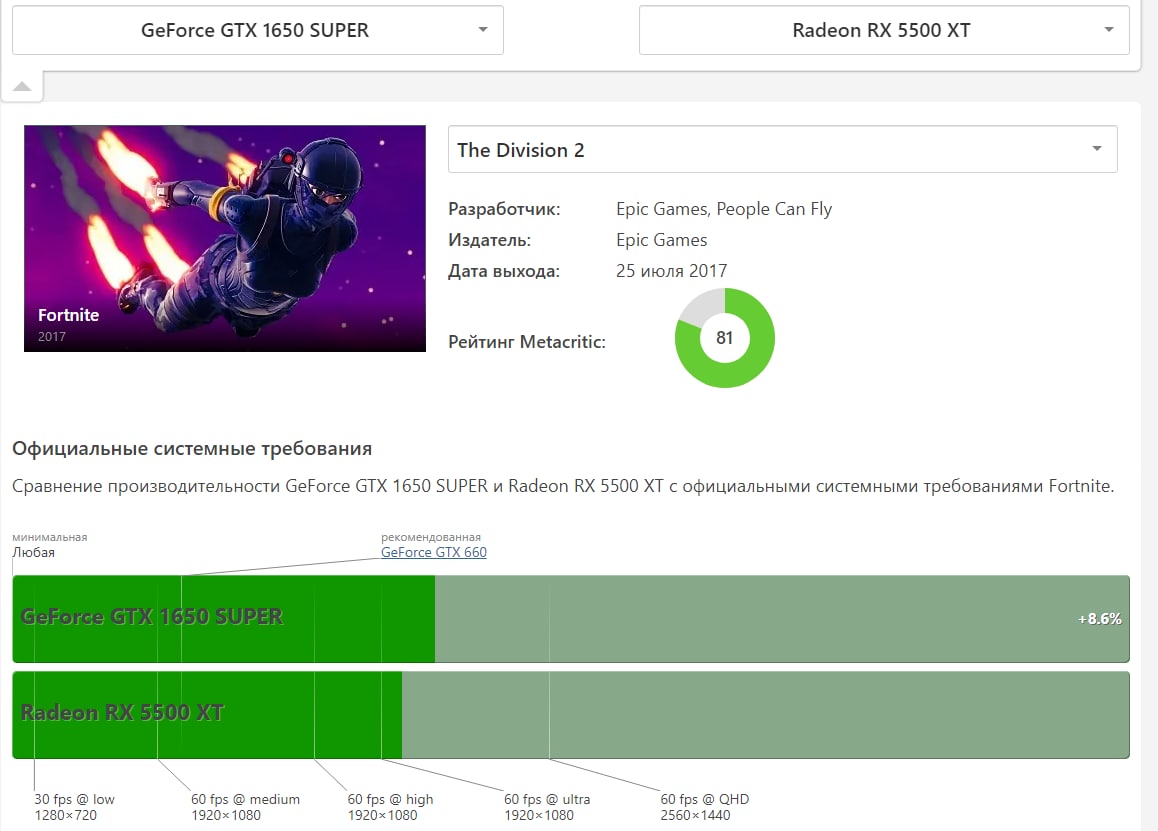Screen dimensions: 1158x831
Task: Click the GeForce GTX 1650 SUPER performance bar
Action: 571,619
